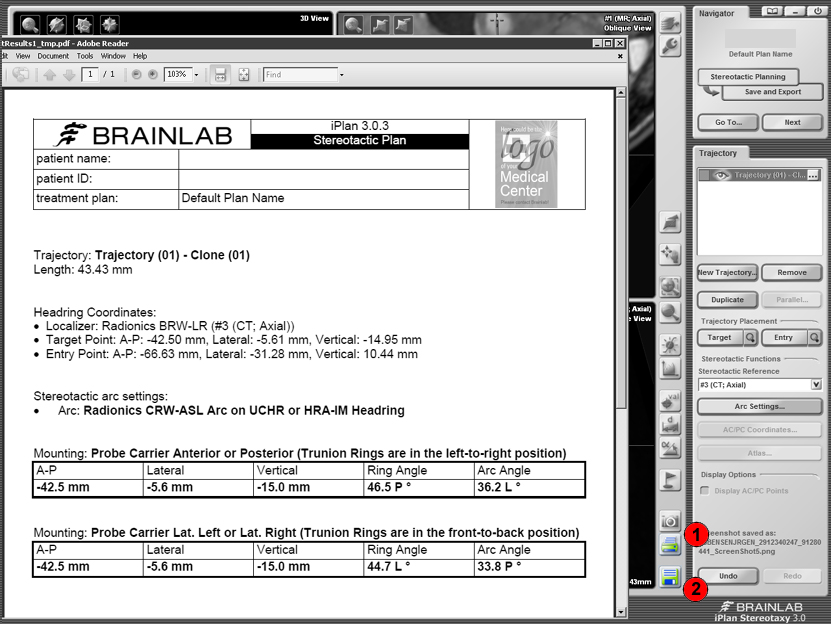Viewport: 831px width, 624px height.
Task: Expand the Adobe Reader zoom percentage dropdown
Action: pos(196,75)
